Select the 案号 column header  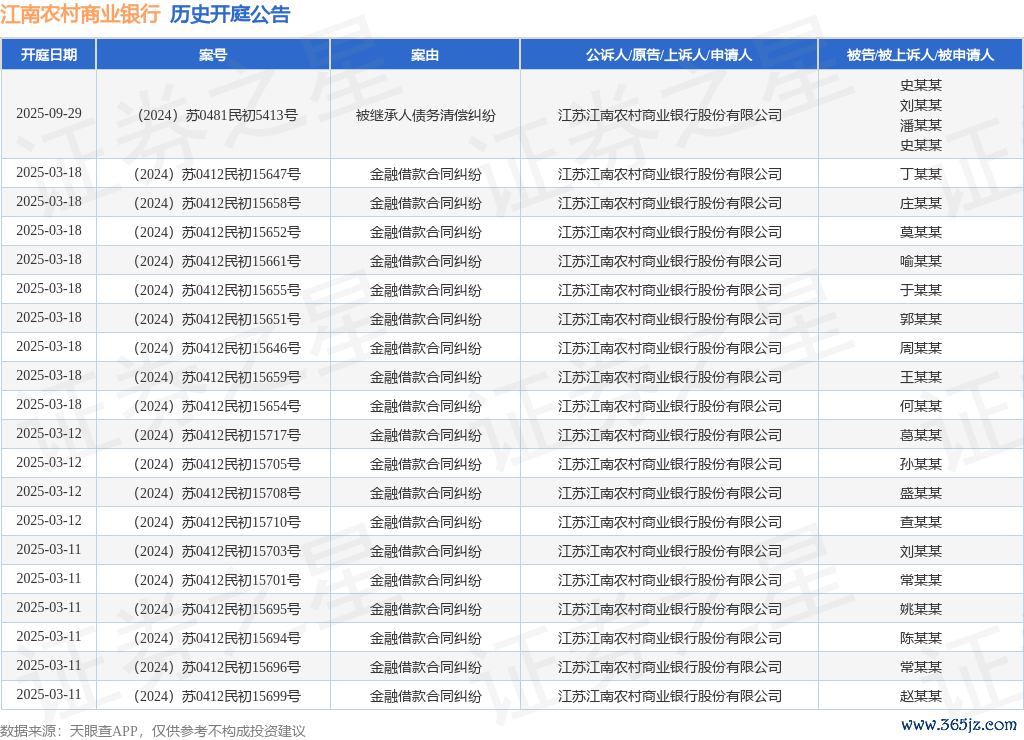213,55
